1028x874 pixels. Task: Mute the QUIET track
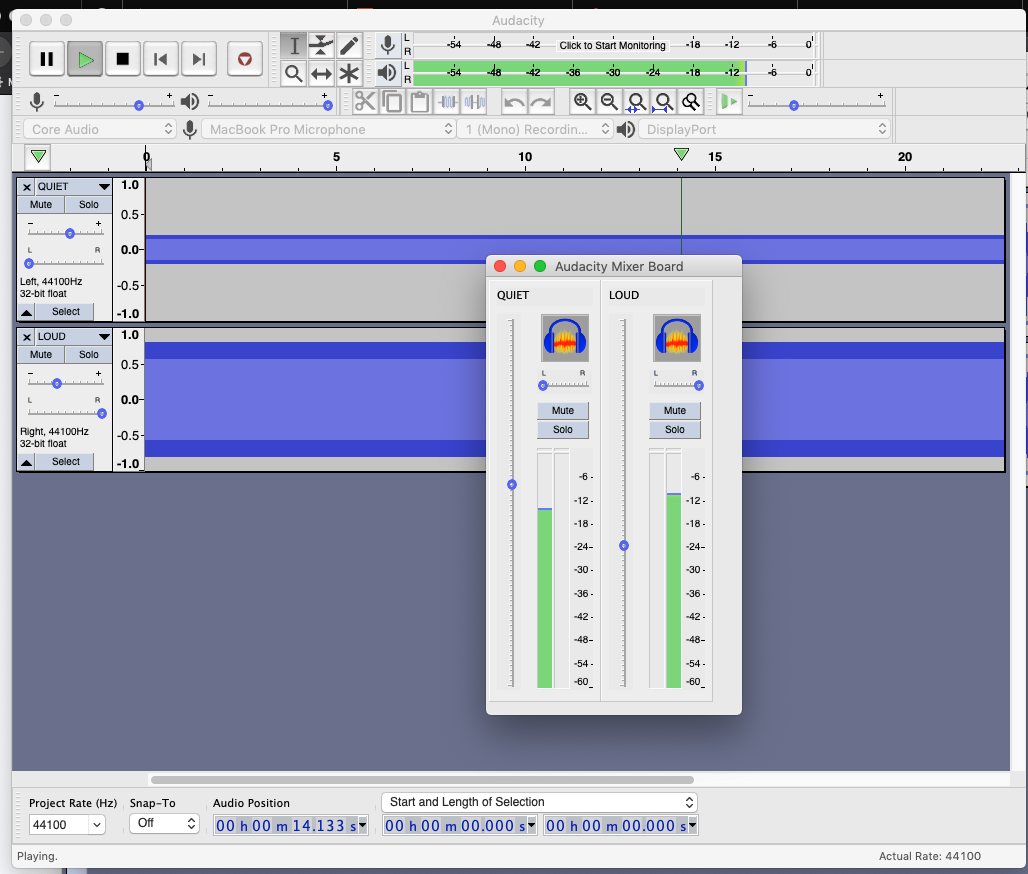[40, 203]
